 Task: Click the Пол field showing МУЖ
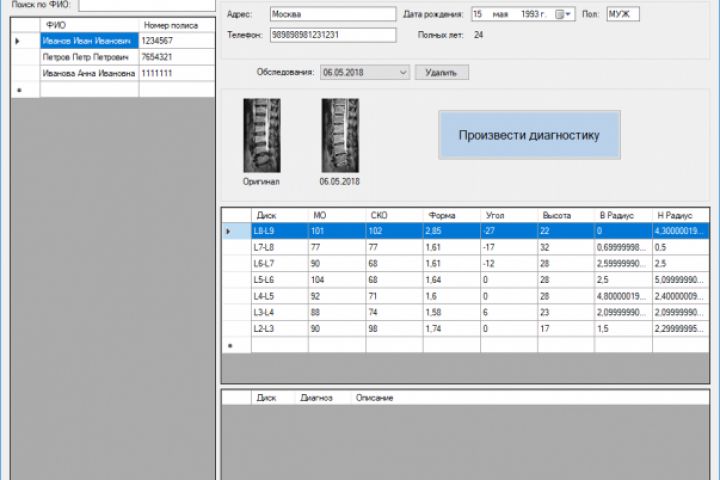tap(623, 14)
